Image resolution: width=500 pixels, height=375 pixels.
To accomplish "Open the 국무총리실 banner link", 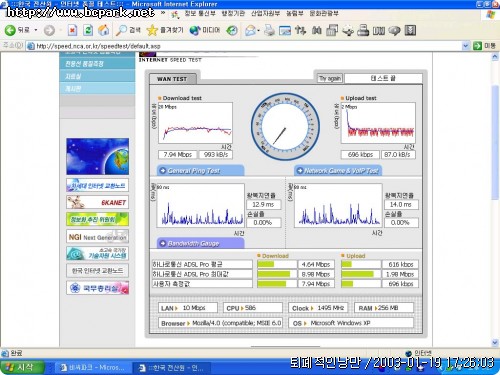I will 97,288.
